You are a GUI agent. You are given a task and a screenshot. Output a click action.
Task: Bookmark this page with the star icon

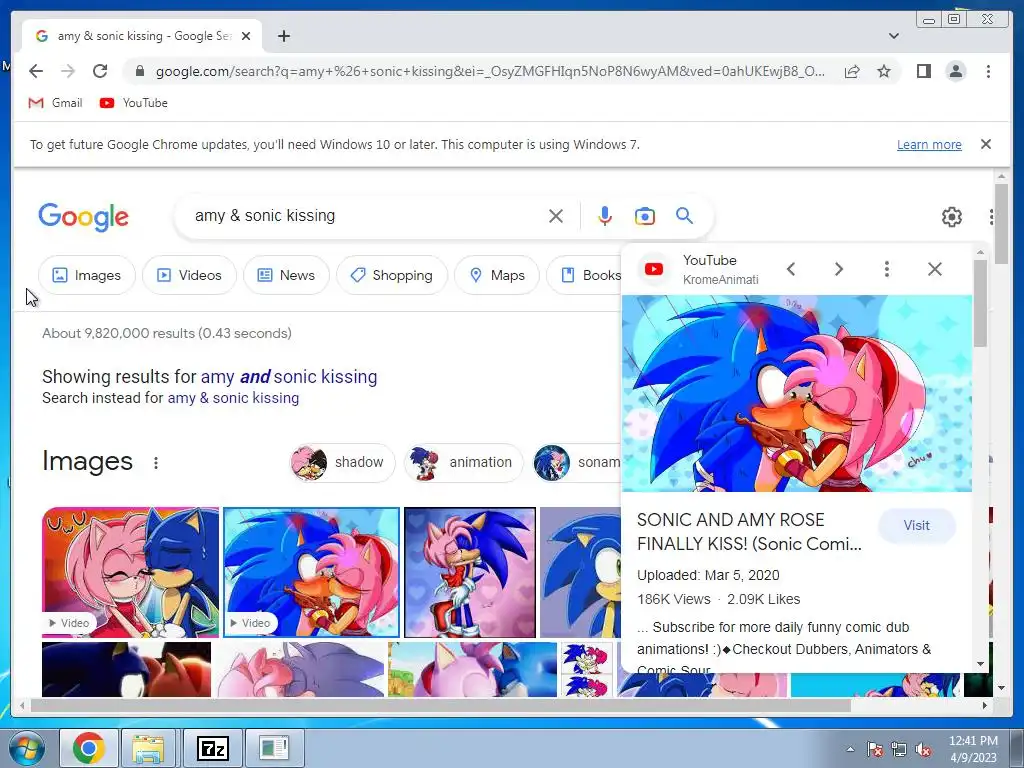(884, 71)
